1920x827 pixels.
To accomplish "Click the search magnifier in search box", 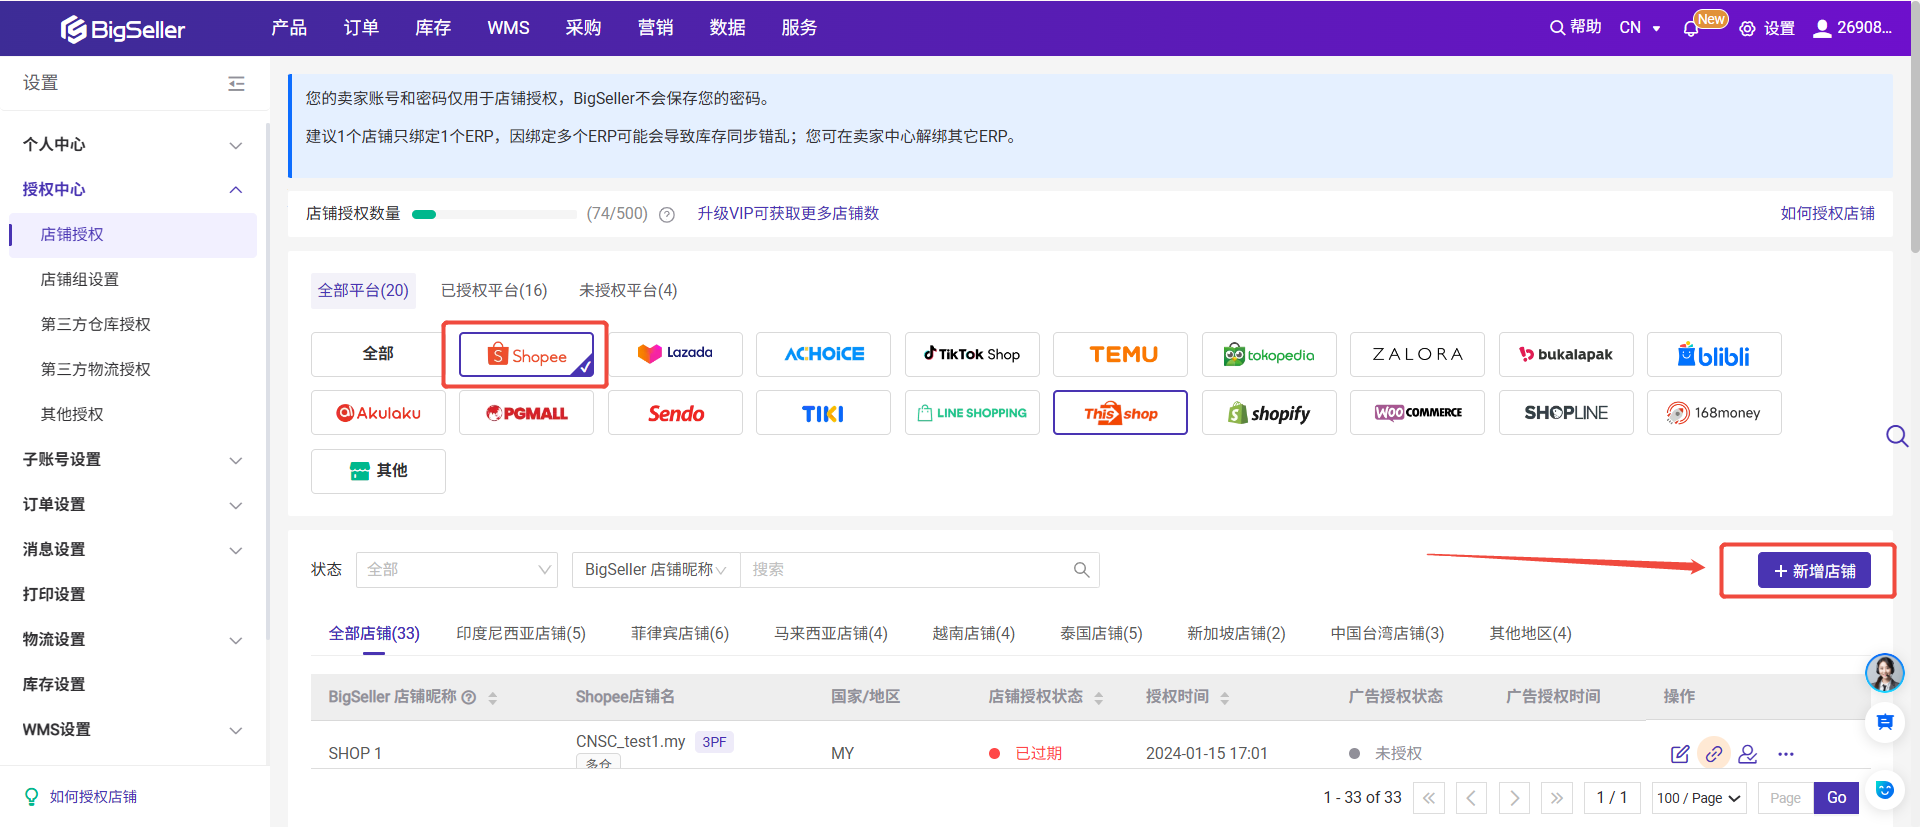I will point(1081,570).
